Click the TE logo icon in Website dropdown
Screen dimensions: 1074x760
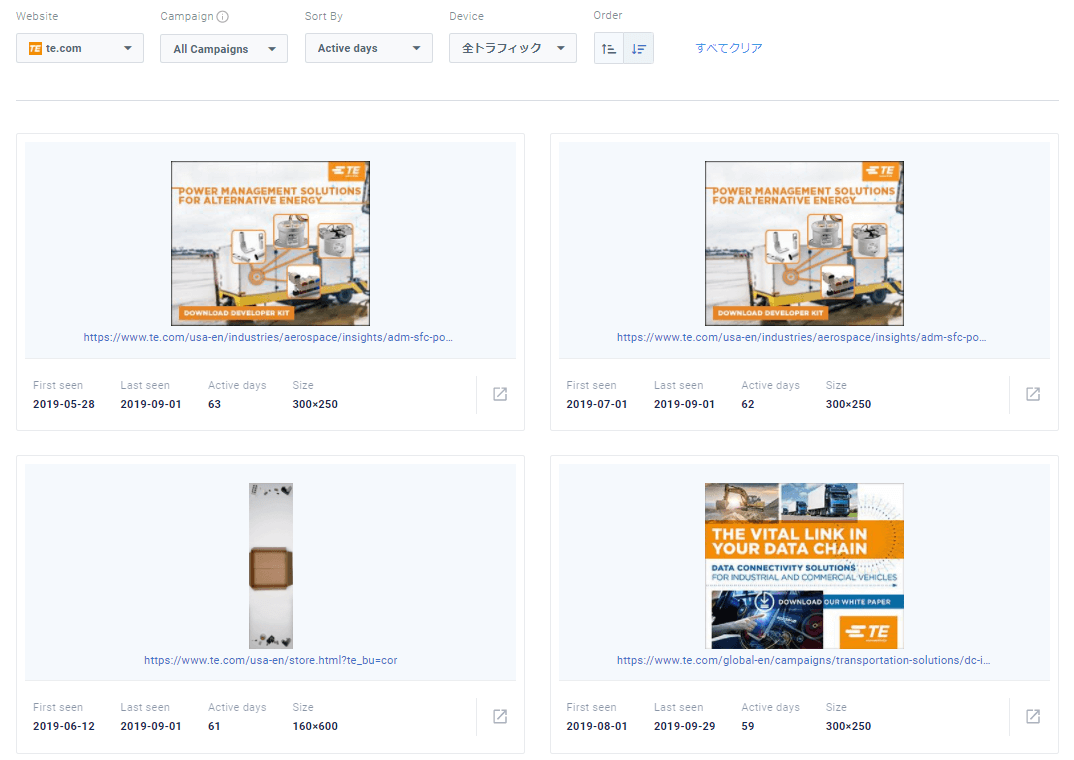pyautogui.click(x=35, y=48)
